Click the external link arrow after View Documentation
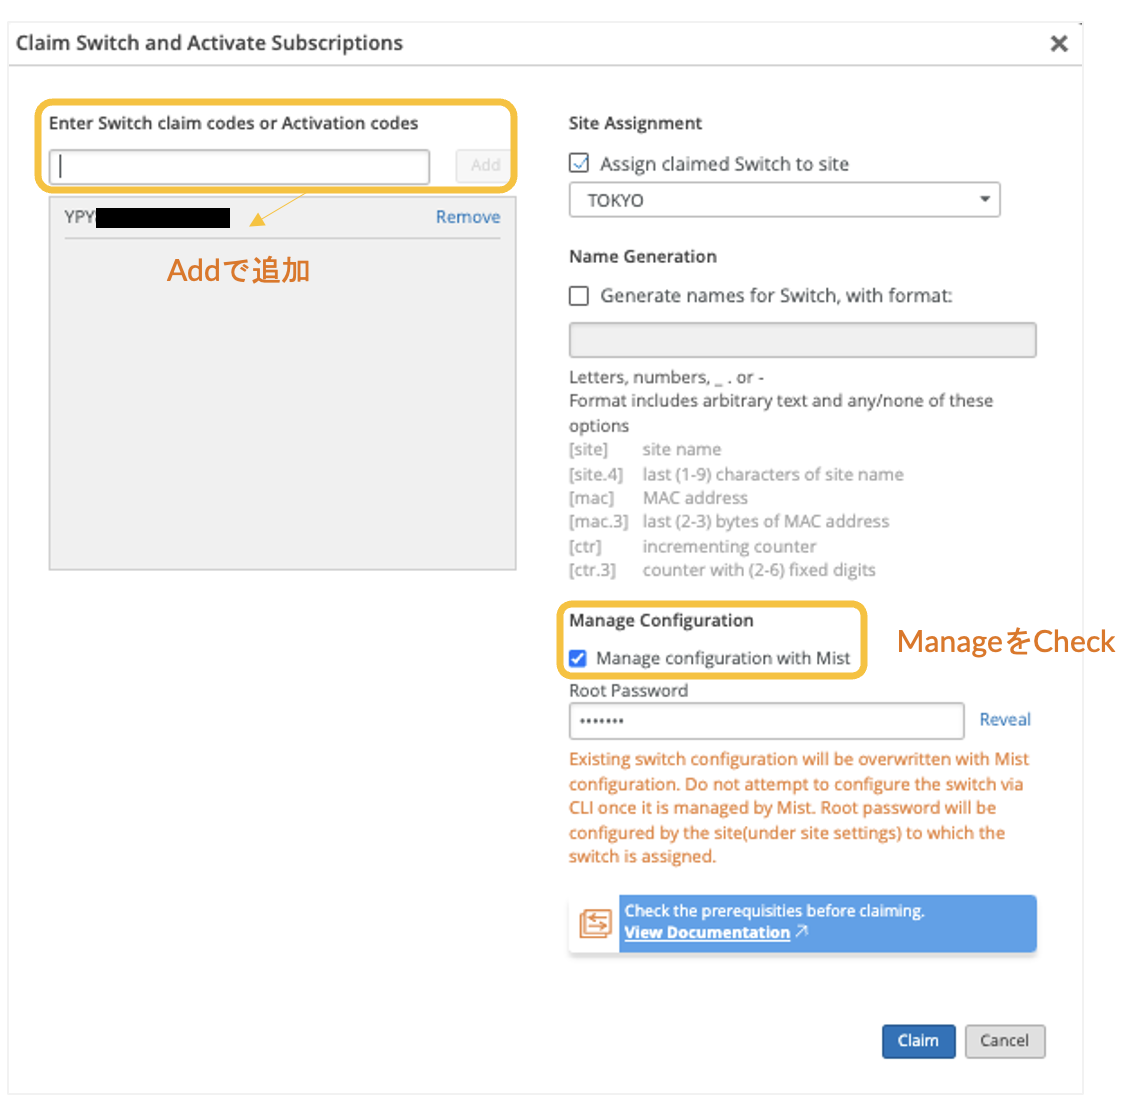The width and height of the screenshot is (1128, 1106). 802,932
